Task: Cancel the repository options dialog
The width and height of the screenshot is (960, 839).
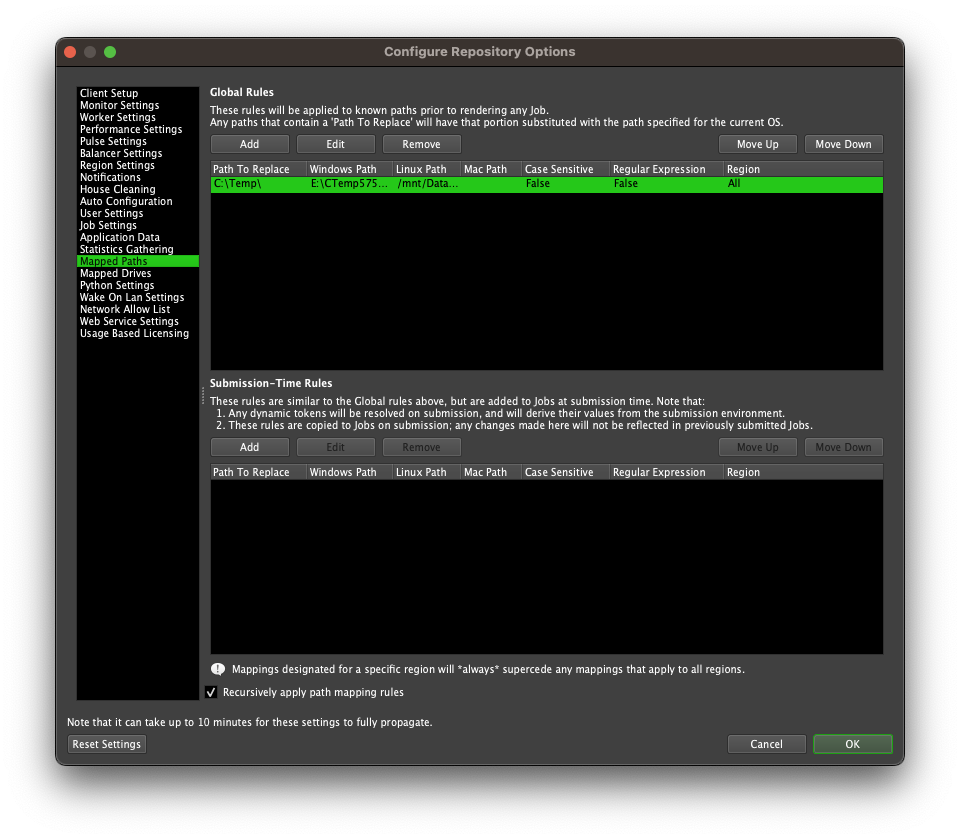Action: pos(766,743)
